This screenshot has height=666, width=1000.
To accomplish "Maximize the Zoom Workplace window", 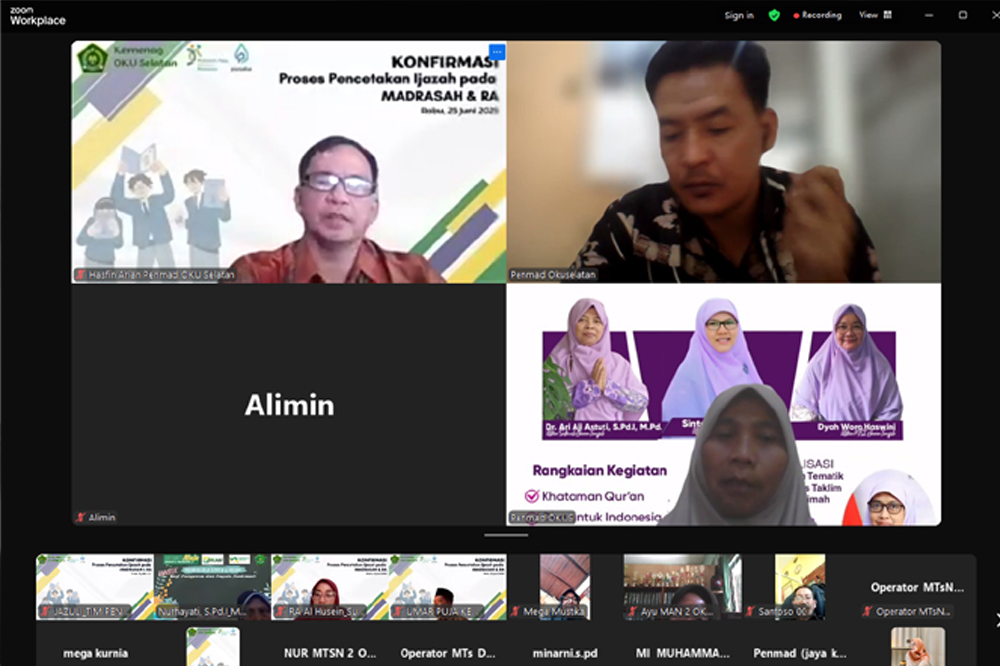I will [x=962, y=15].
